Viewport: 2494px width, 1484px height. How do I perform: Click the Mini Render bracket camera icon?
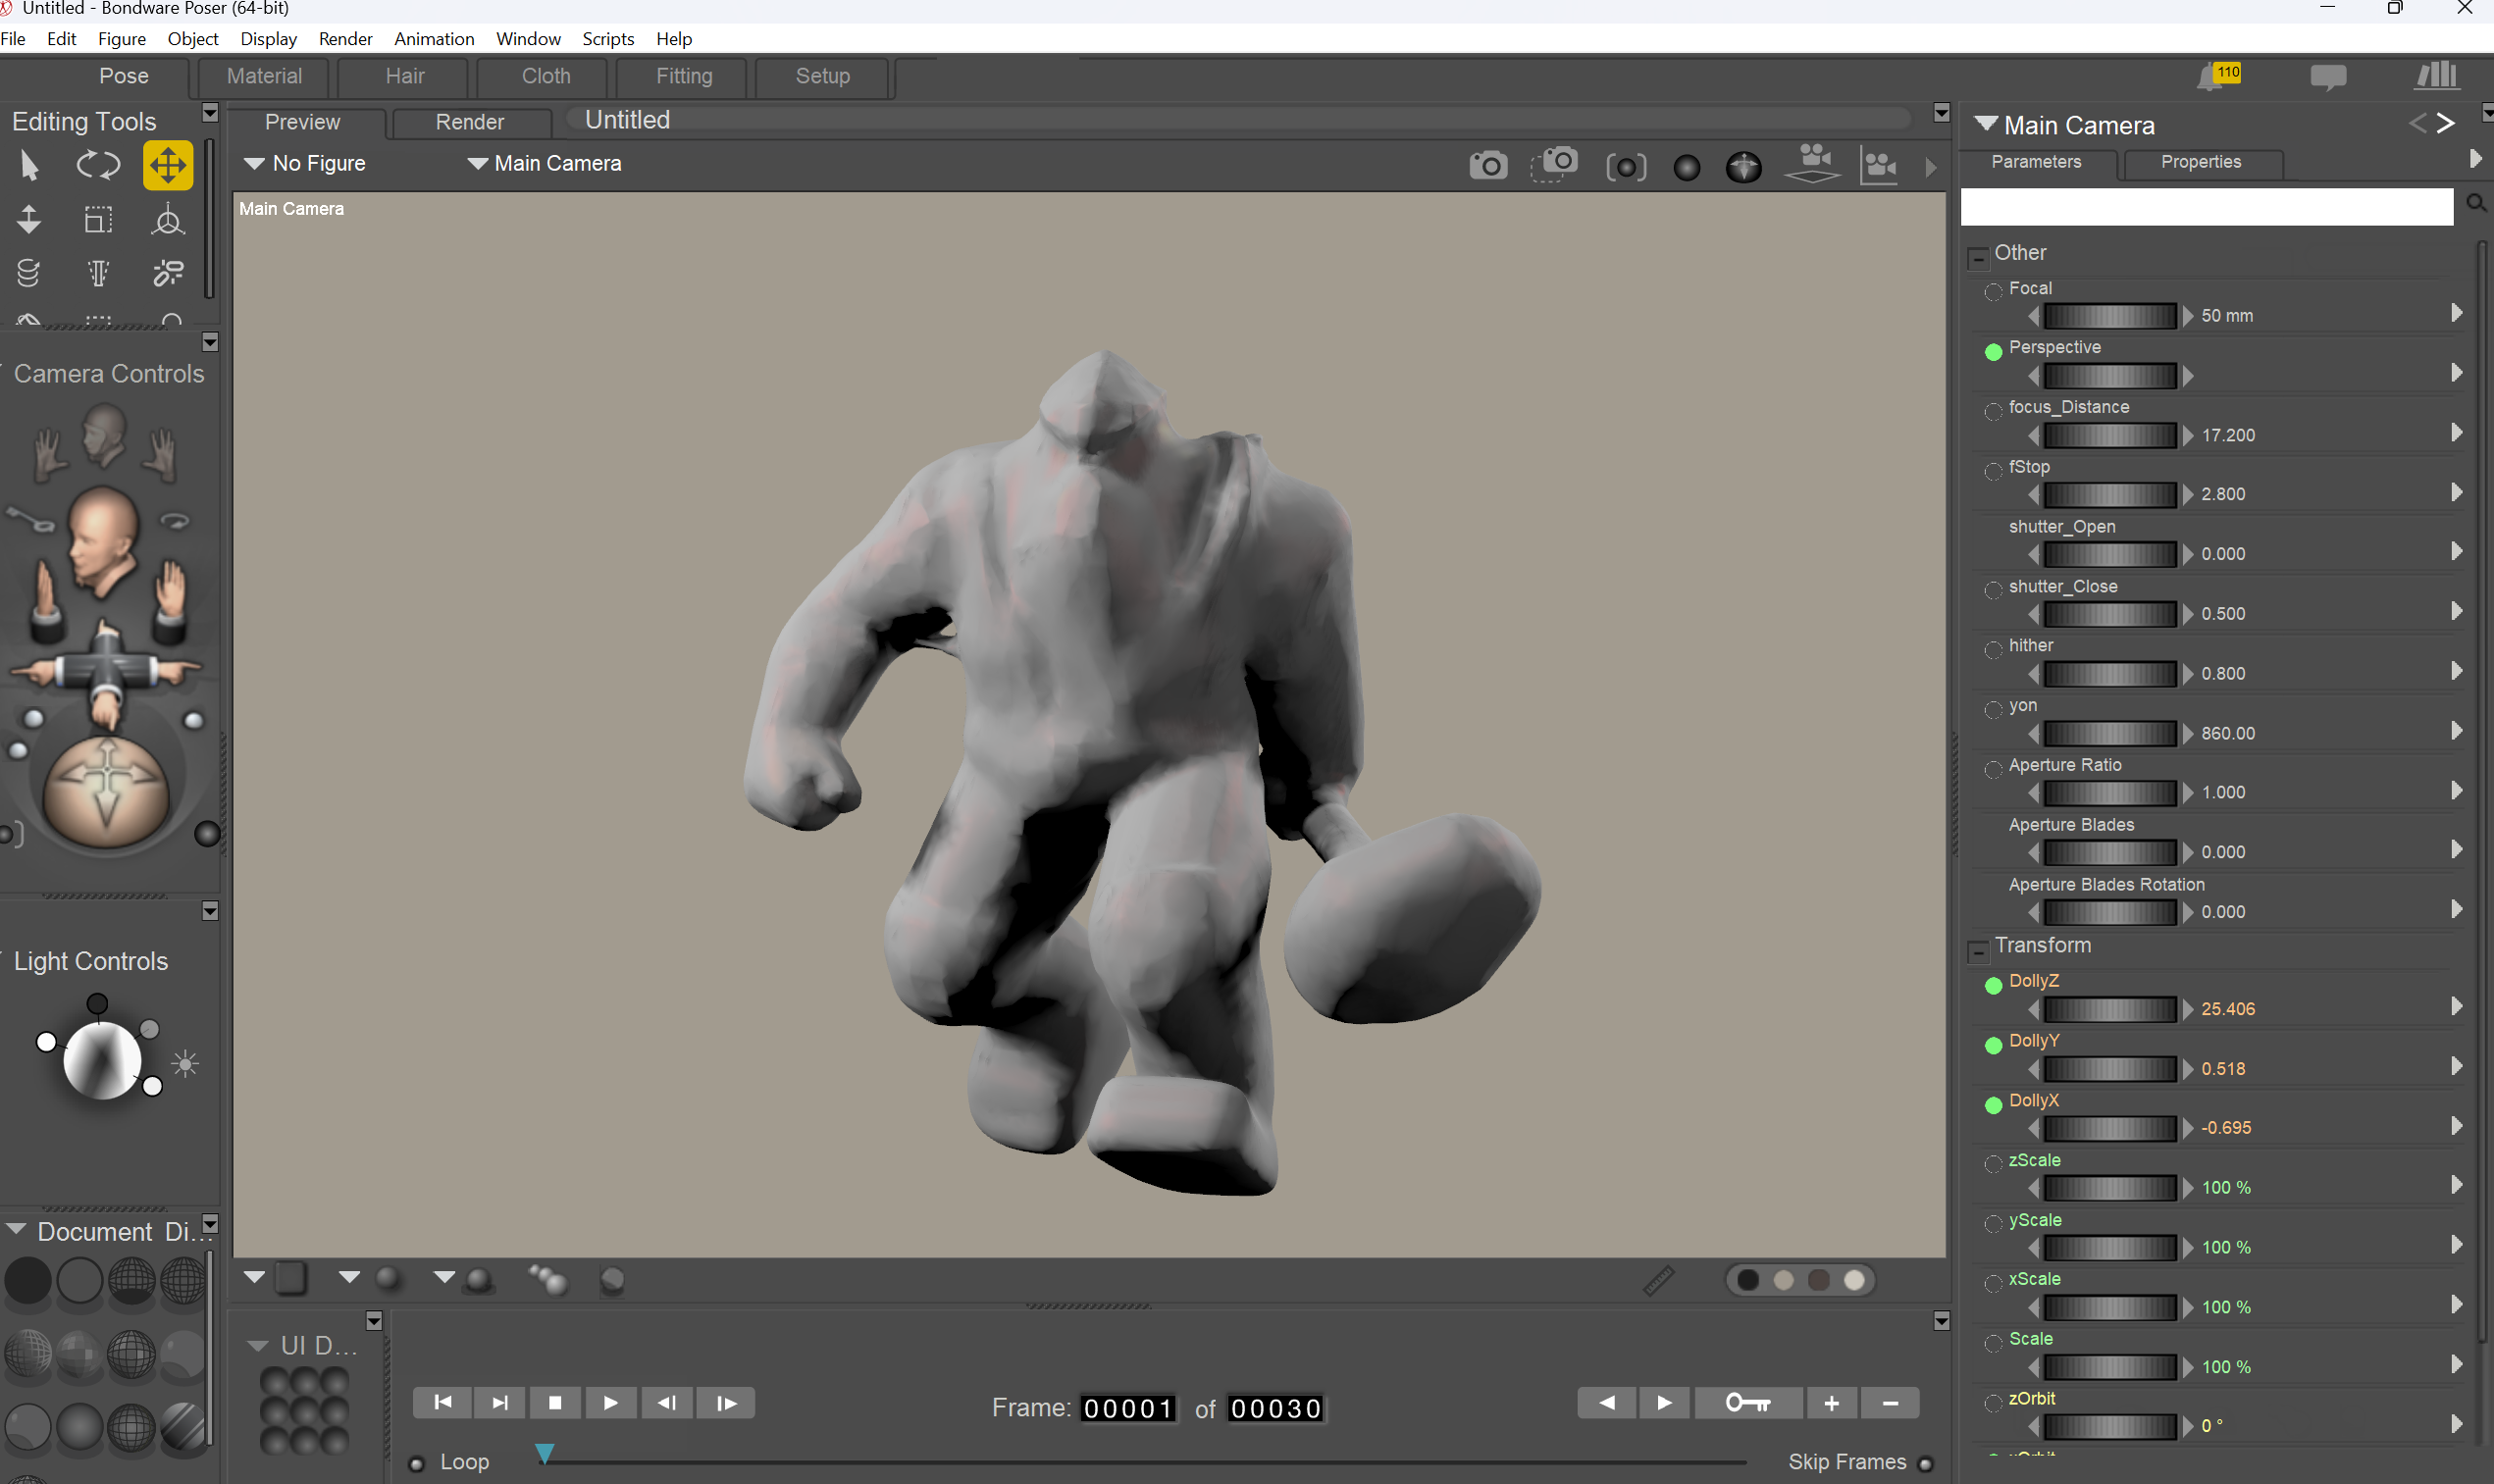point(1626,167)
